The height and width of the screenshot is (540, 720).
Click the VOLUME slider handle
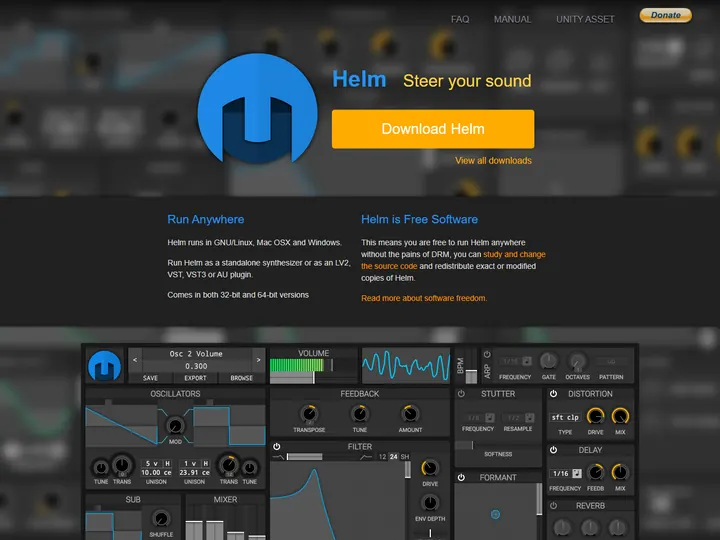click(x=314, y=378)
